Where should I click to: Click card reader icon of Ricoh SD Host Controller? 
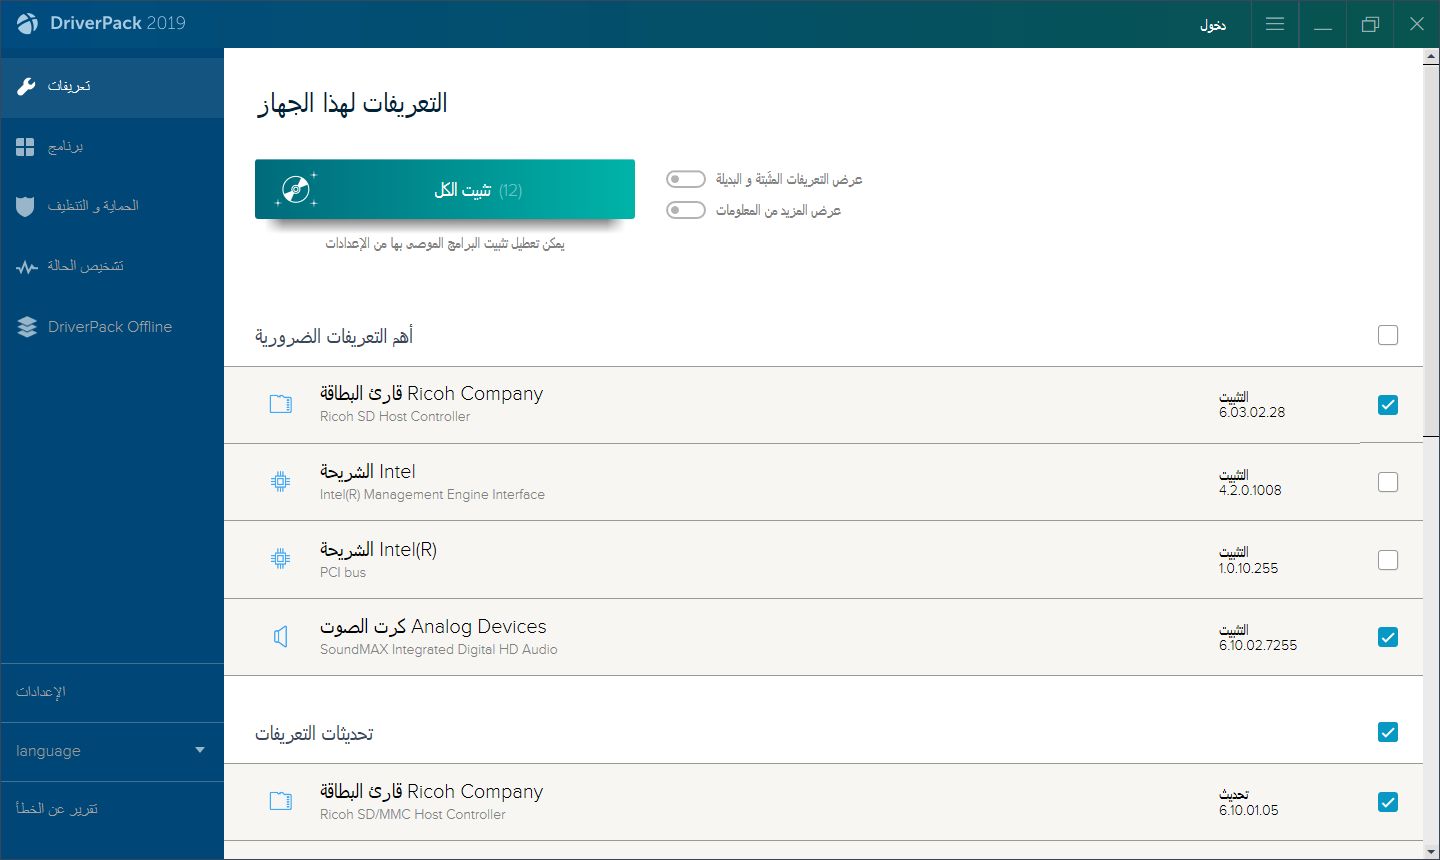pos(281,404)
